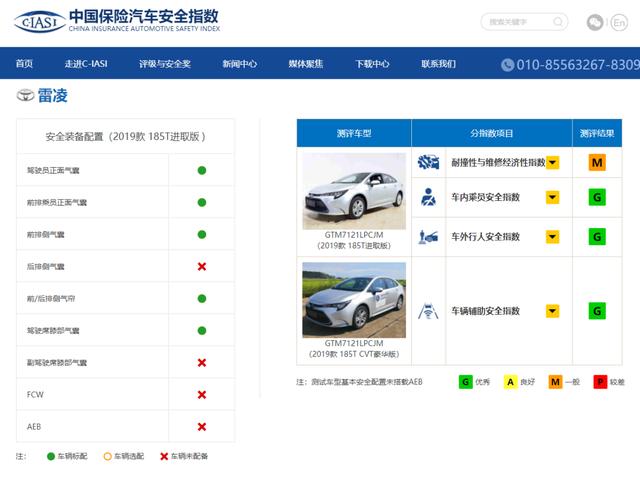This screenshot has height=477, width=640.
Task: Click green dot for 前/后排侧气帘
Action: click(202, 298)
